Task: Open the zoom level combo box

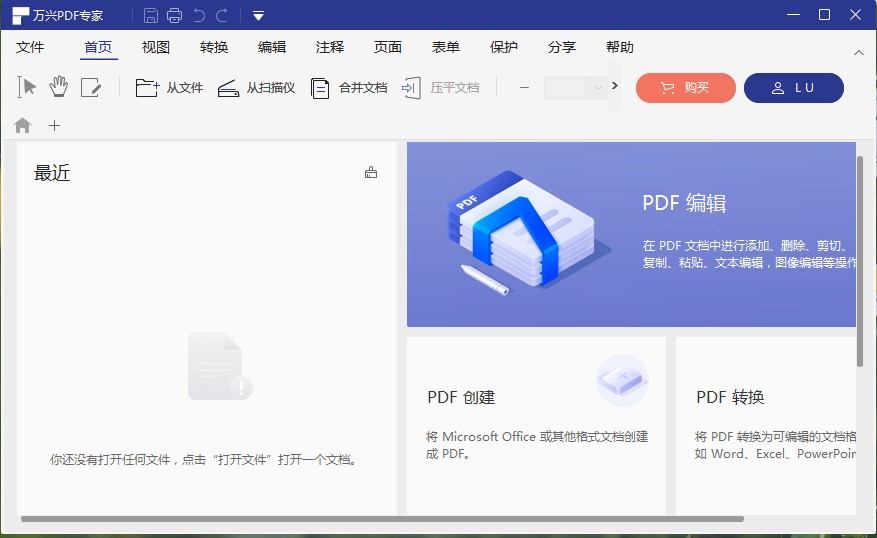Action: pyautogui.click(x=574, y=88)
